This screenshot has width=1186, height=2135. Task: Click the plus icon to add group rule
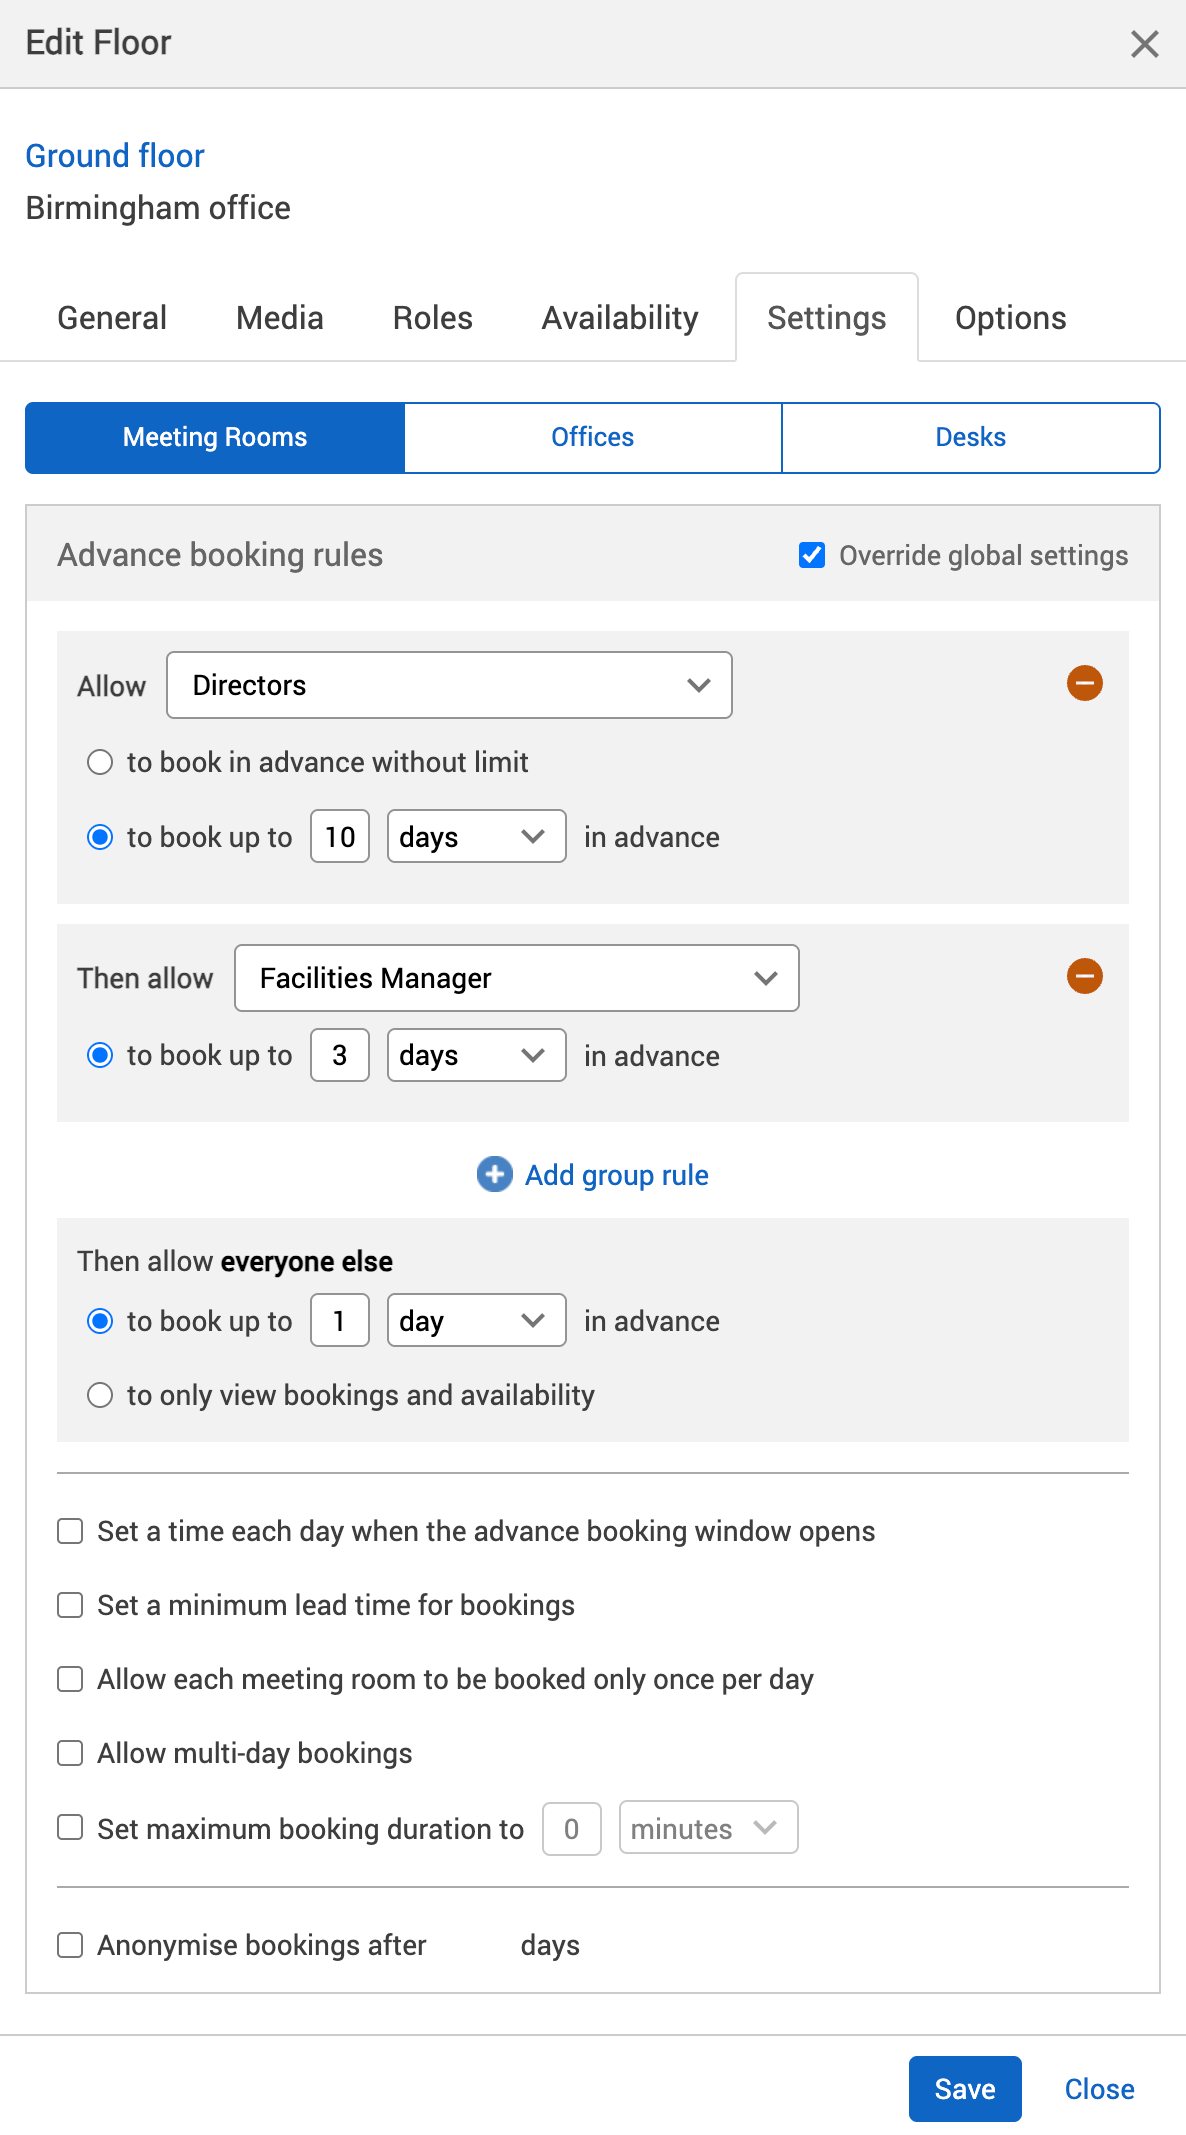click(x=494, y=1174)
